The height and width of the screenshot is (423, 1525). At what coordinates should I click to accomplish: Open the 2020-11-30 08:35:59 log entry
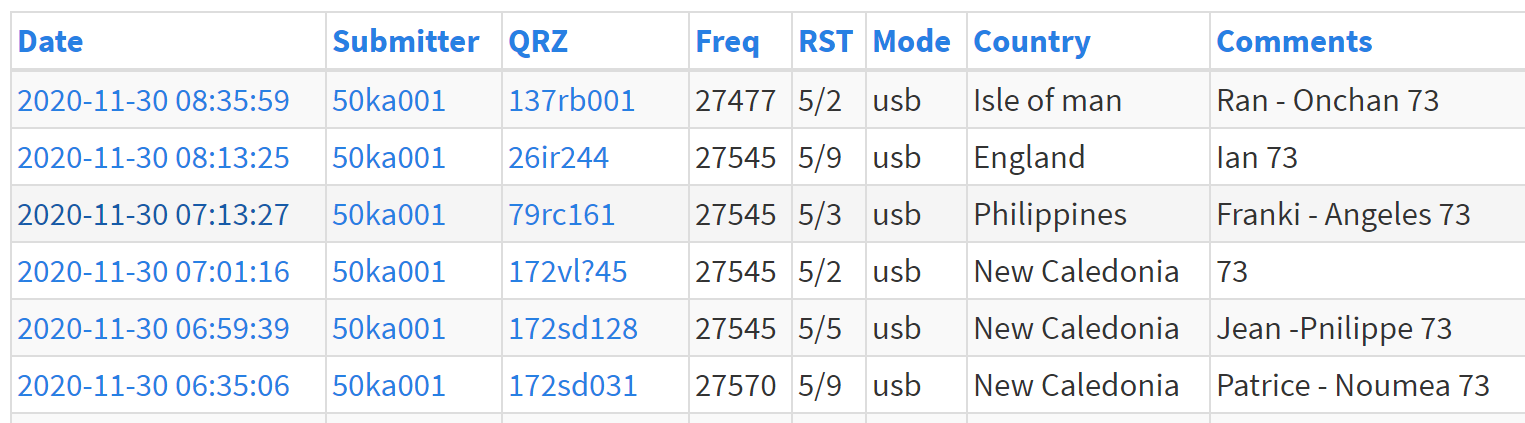tap(153, 100)
